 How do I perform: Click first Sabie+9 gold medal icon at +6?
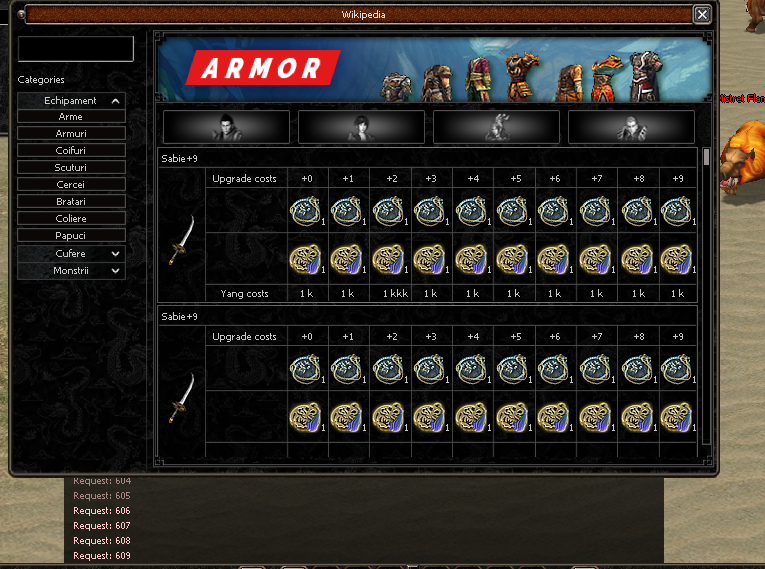coord(554,259)
